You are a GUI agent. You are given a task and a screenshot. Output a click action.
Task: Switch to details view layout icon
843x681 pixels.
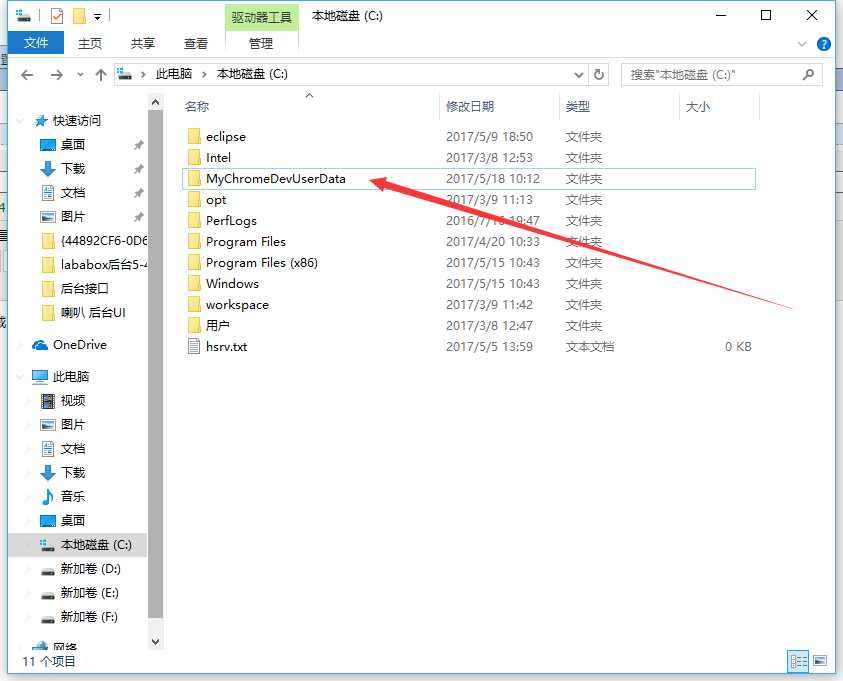(798, 661)
